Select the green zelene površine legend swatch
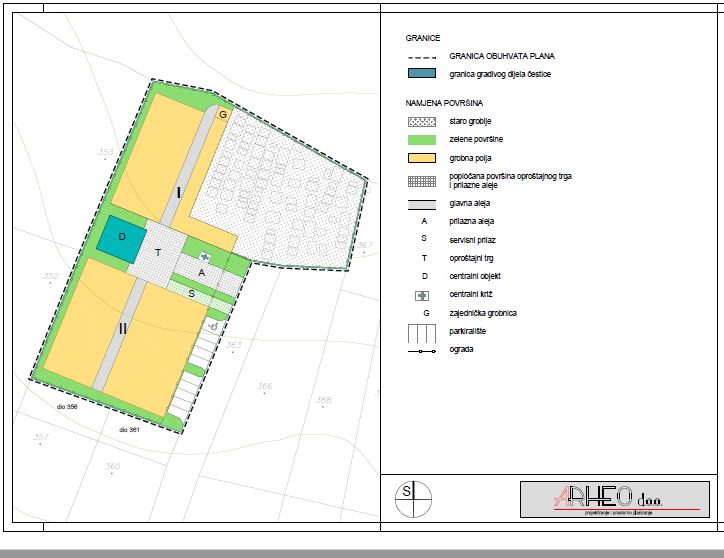Viewport: 724px width, 558px height. point(422,139)
